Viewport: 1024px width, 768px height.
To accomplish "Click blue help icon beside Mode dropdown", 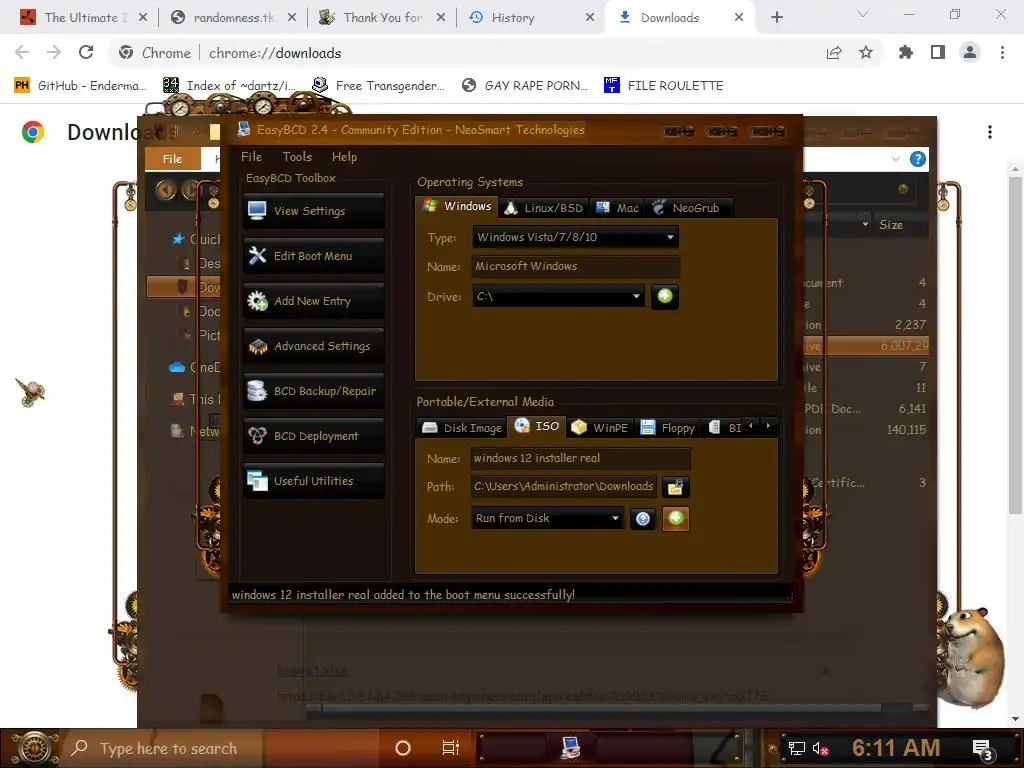I will [x=643, y=519].
